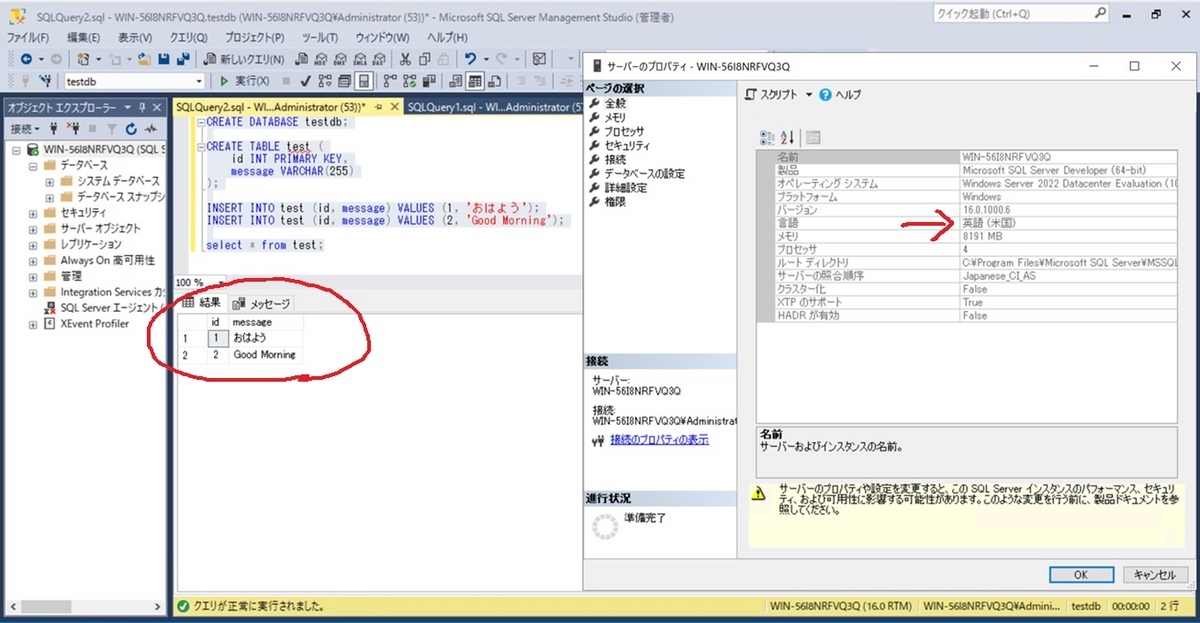Click Display Estimated Execution Plan icon
The image size is (1200, 623).
(x=325, y=81)
